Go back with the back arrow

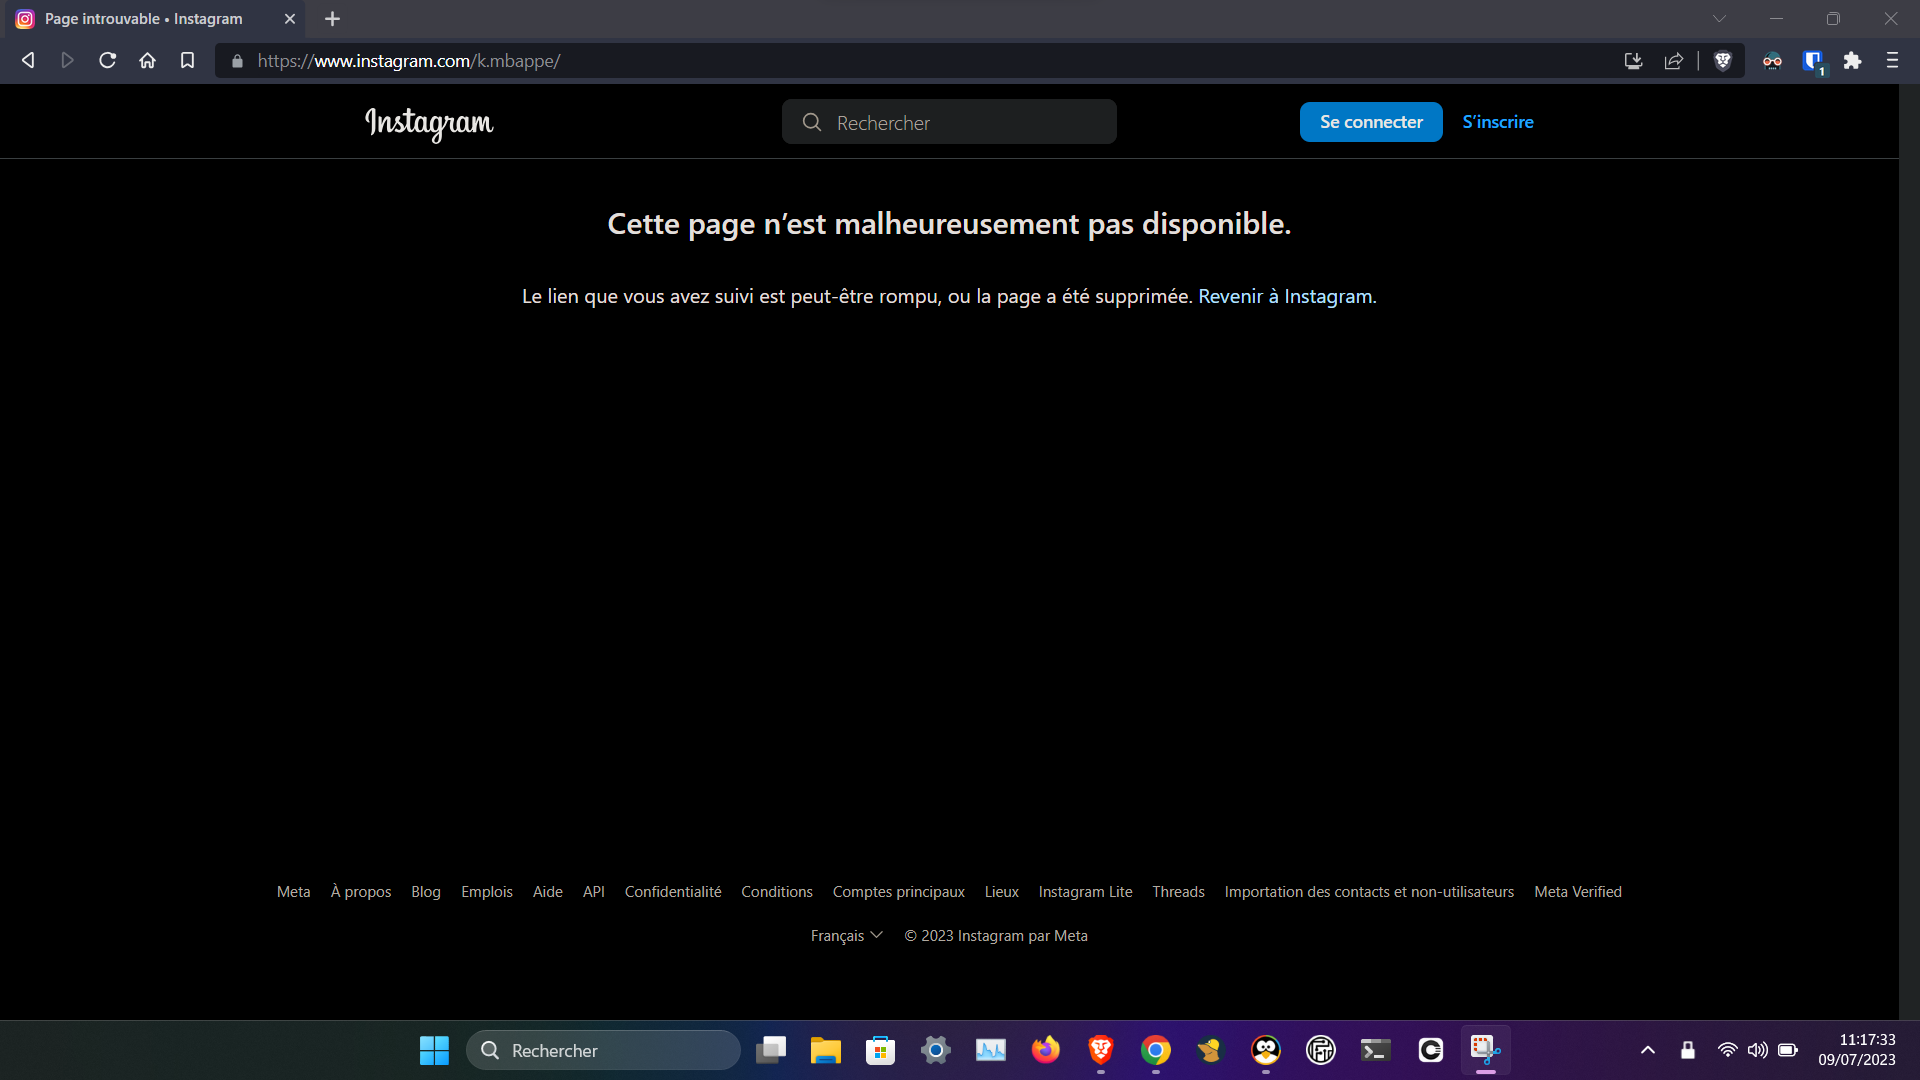tap(28, 61)
